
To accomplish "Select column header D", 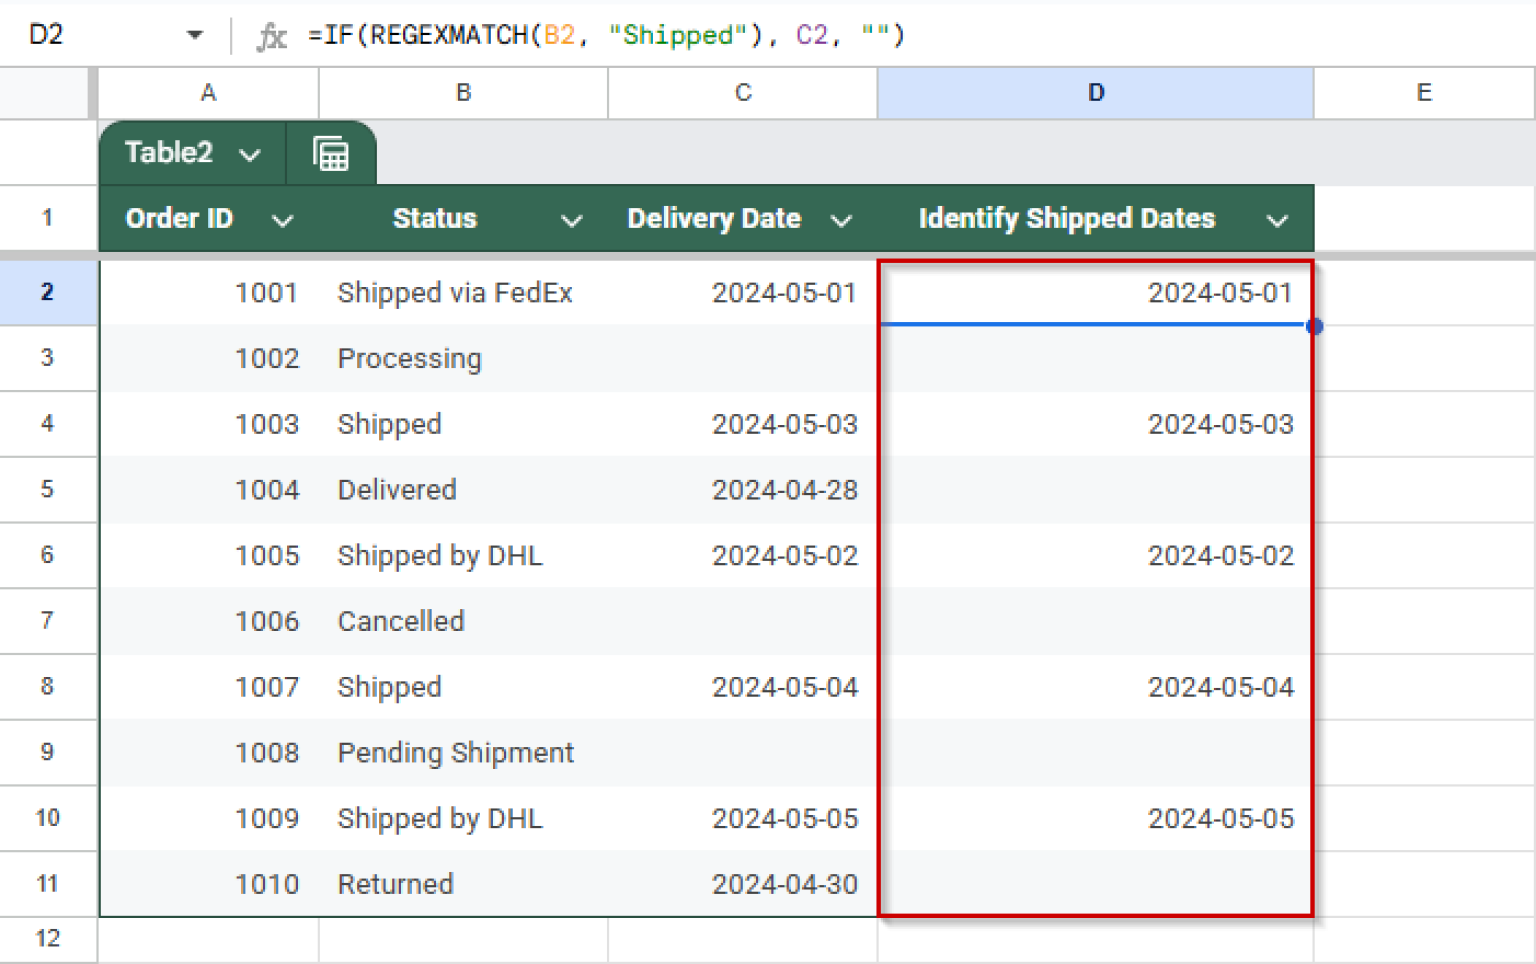I will coord(1095,92).
